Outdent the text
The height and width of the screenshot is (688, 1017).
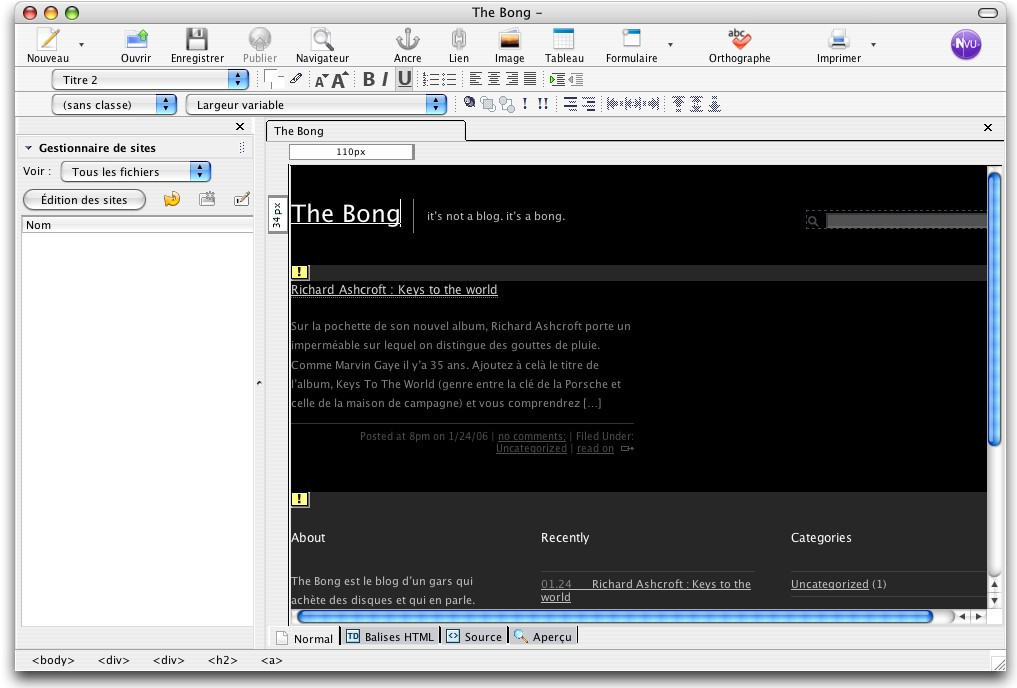click(x=575, y=79)
